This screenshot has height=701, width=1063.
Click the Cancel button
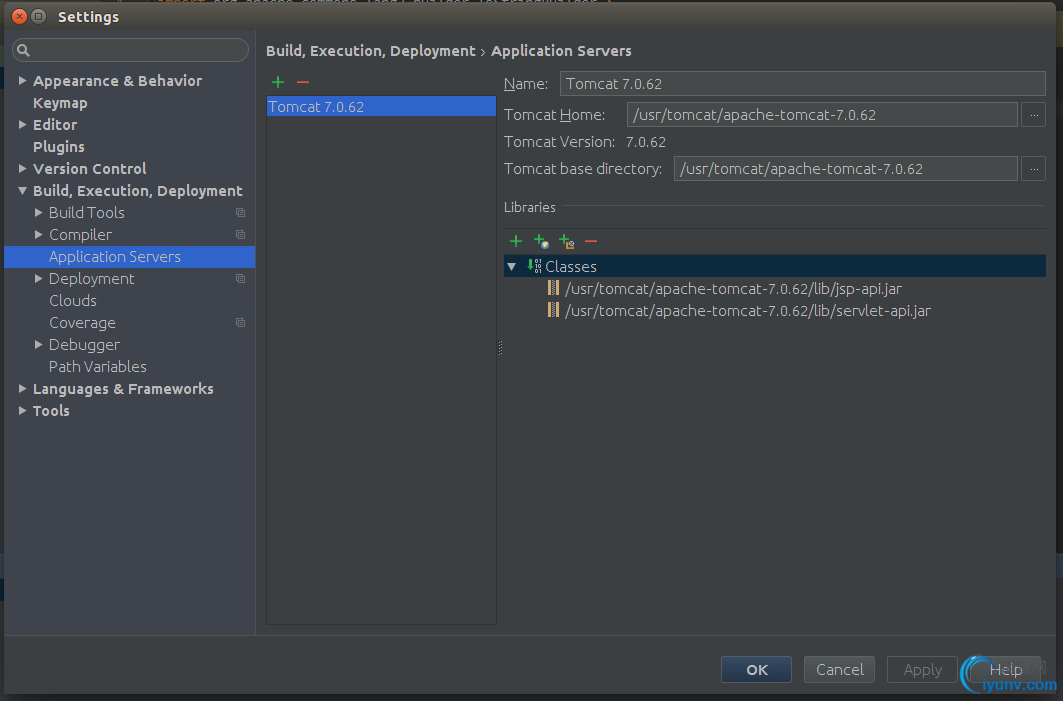click(x=839, y=670)
